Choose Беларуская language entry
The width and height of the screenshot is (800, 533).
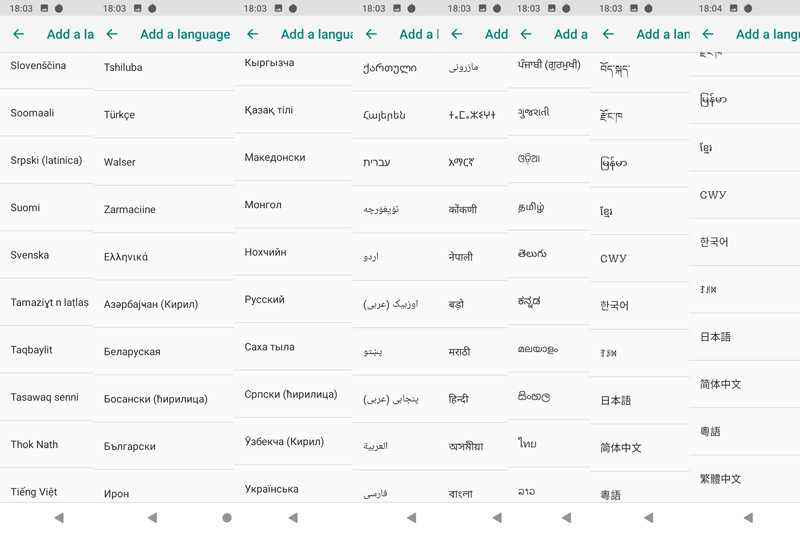pyautogui.click(x=132, y=352)
